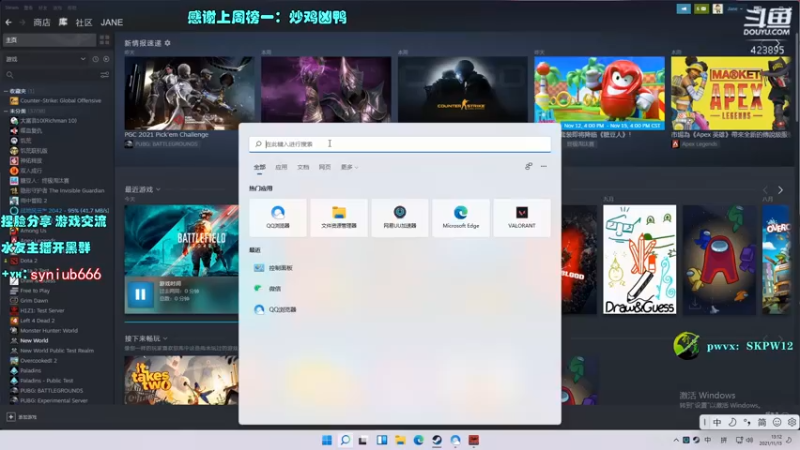Screen dimensions: 800x450
Task: Toggle IME Chinese/English mode button
Action: coord(717,422)
